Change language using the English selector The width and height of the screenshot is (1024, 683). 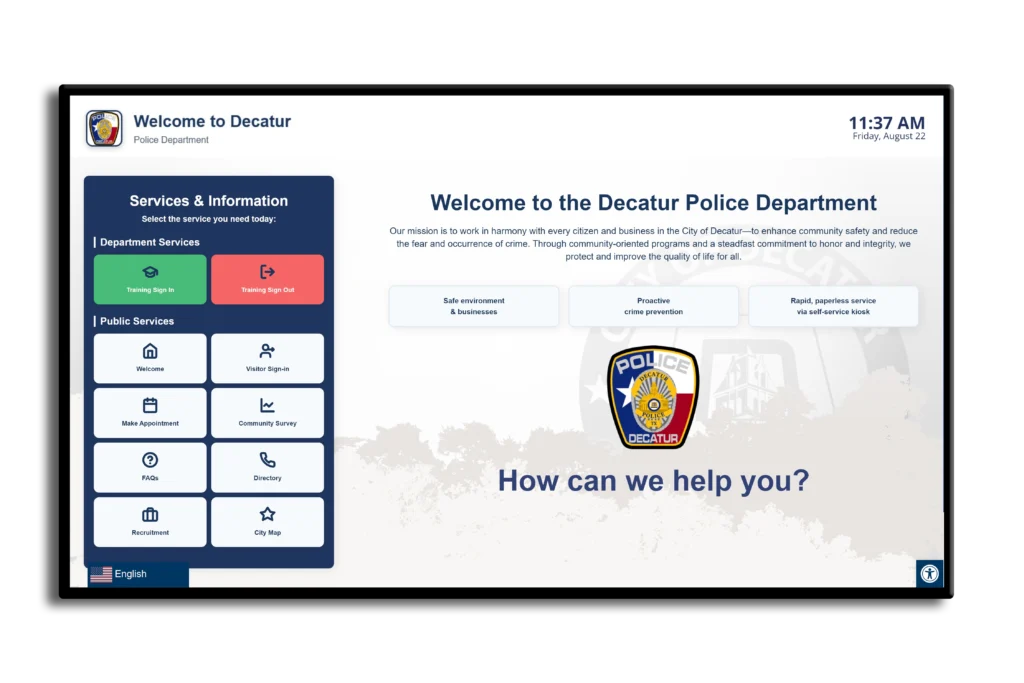[138, 574]
